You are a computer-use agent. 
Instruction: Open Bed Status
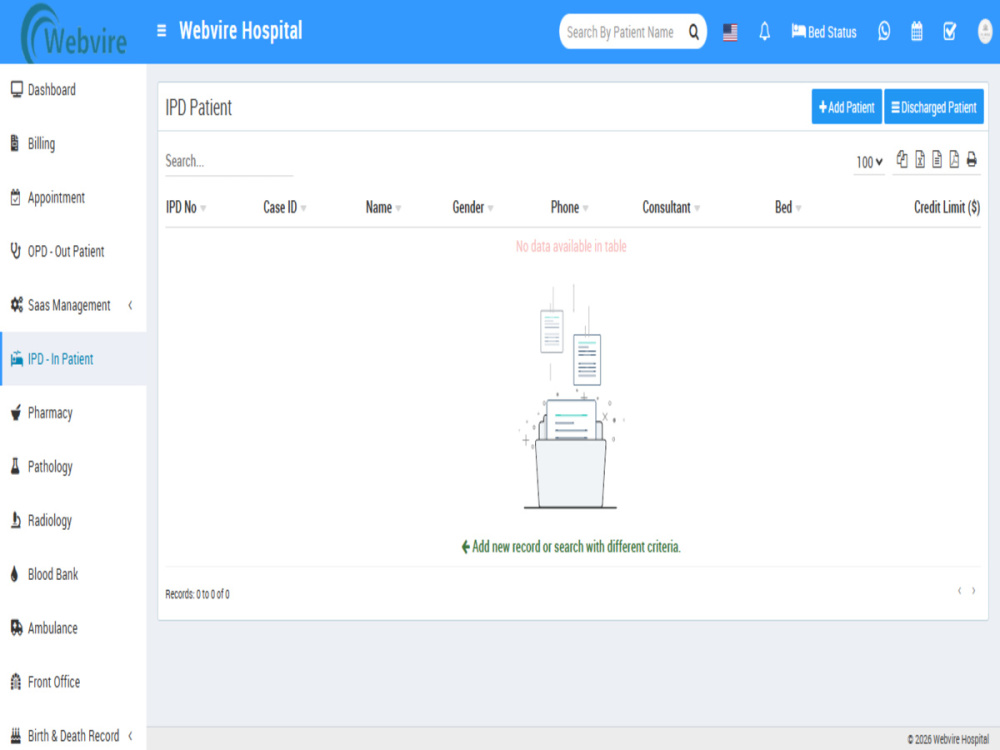823,32
